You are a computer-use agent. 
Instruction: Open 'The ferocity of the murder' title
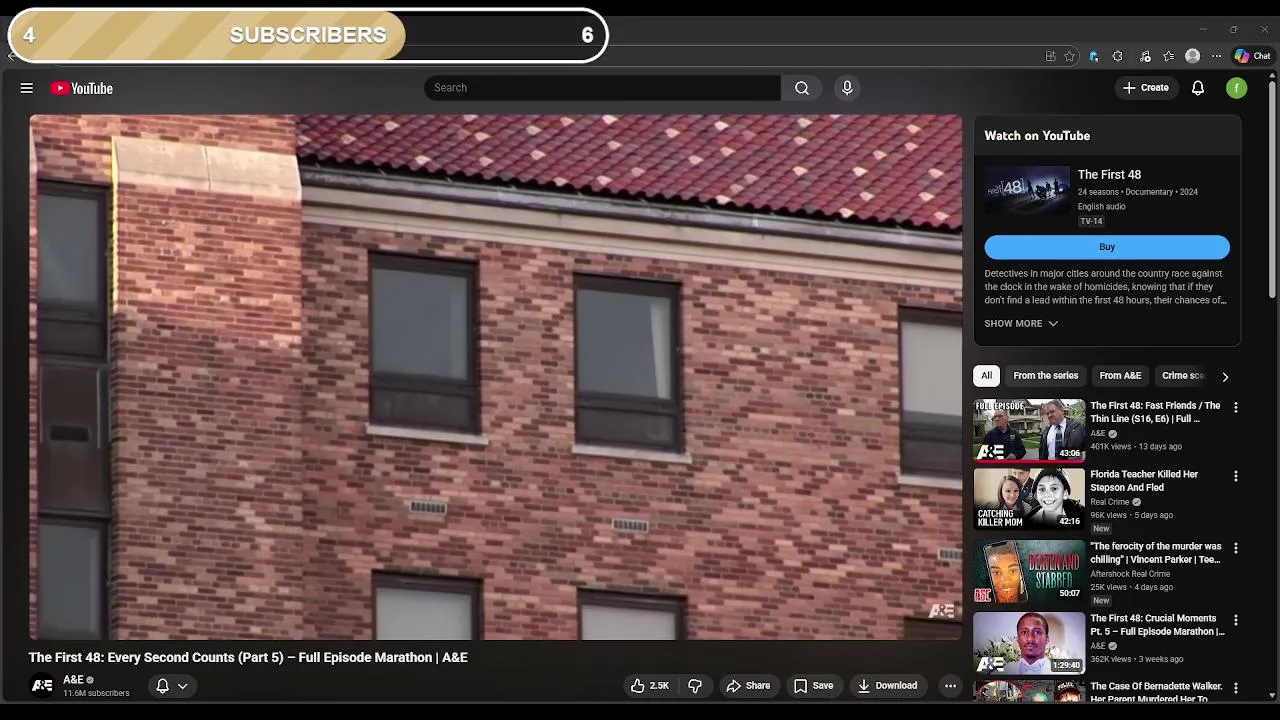click(x=1155, y=553)
